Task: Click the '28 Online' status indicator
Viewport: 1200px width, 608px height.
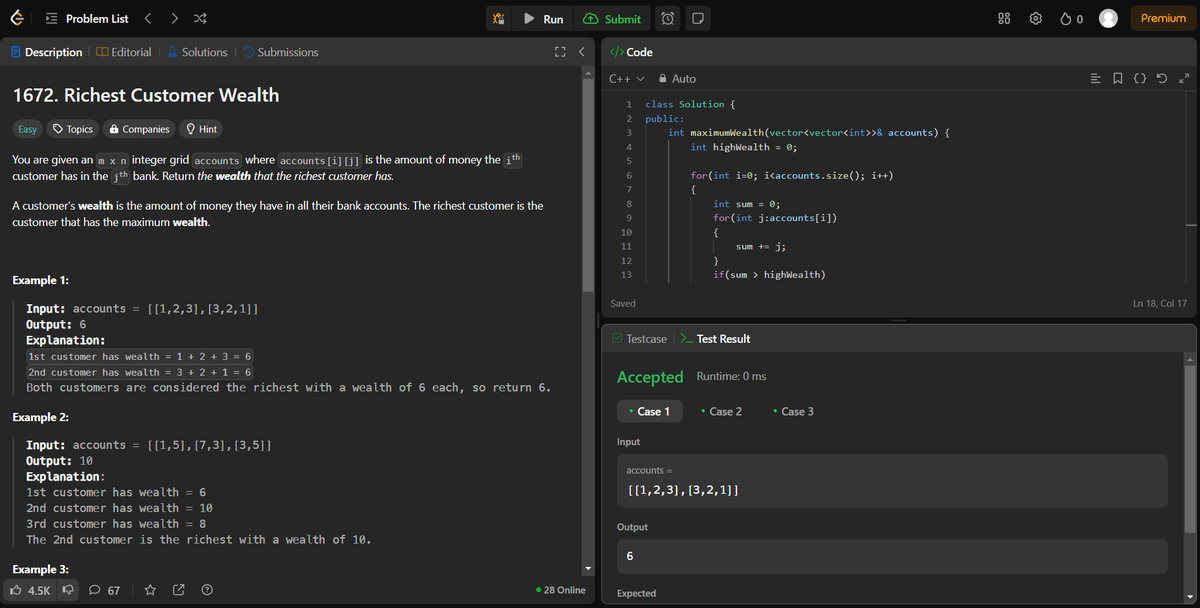Action: 561,590
